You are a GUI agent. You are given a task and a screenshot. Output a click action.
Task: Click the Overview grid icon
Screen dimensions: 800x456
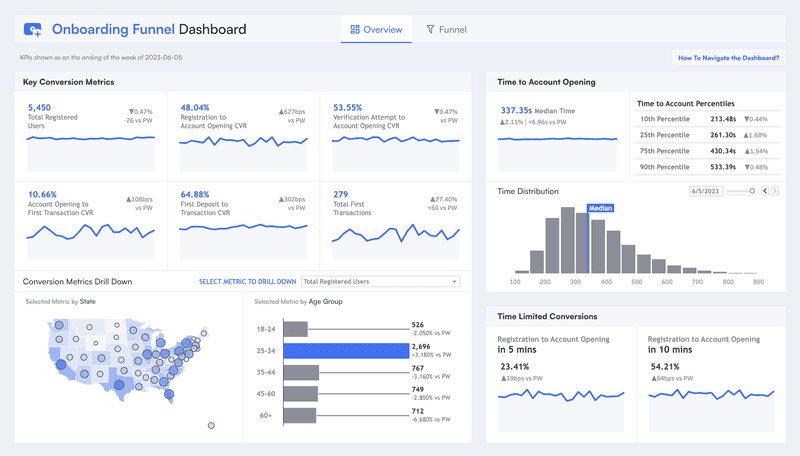[x=355, y=30]
